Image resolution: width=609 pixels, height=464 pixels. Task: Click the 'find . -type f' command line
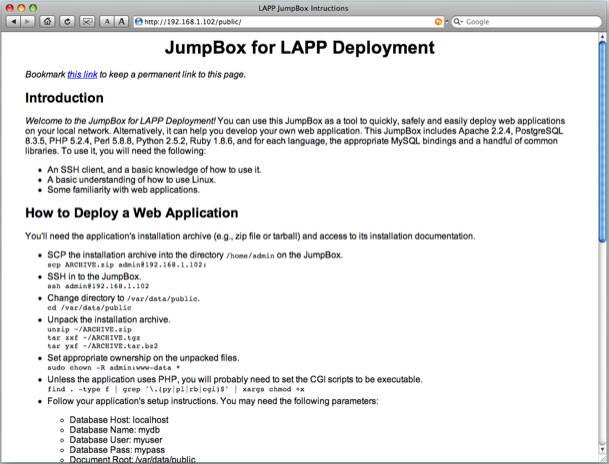pyautogui.click(x=176, y=389)
